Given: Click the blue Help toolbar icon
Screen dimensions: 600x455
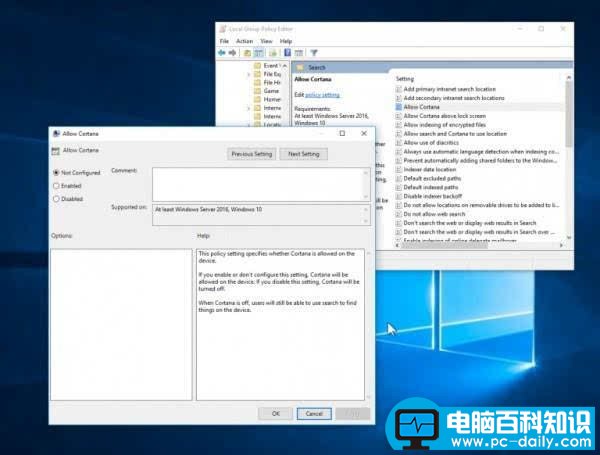Looking at the screenshot, I should click(x=288, y=53).
